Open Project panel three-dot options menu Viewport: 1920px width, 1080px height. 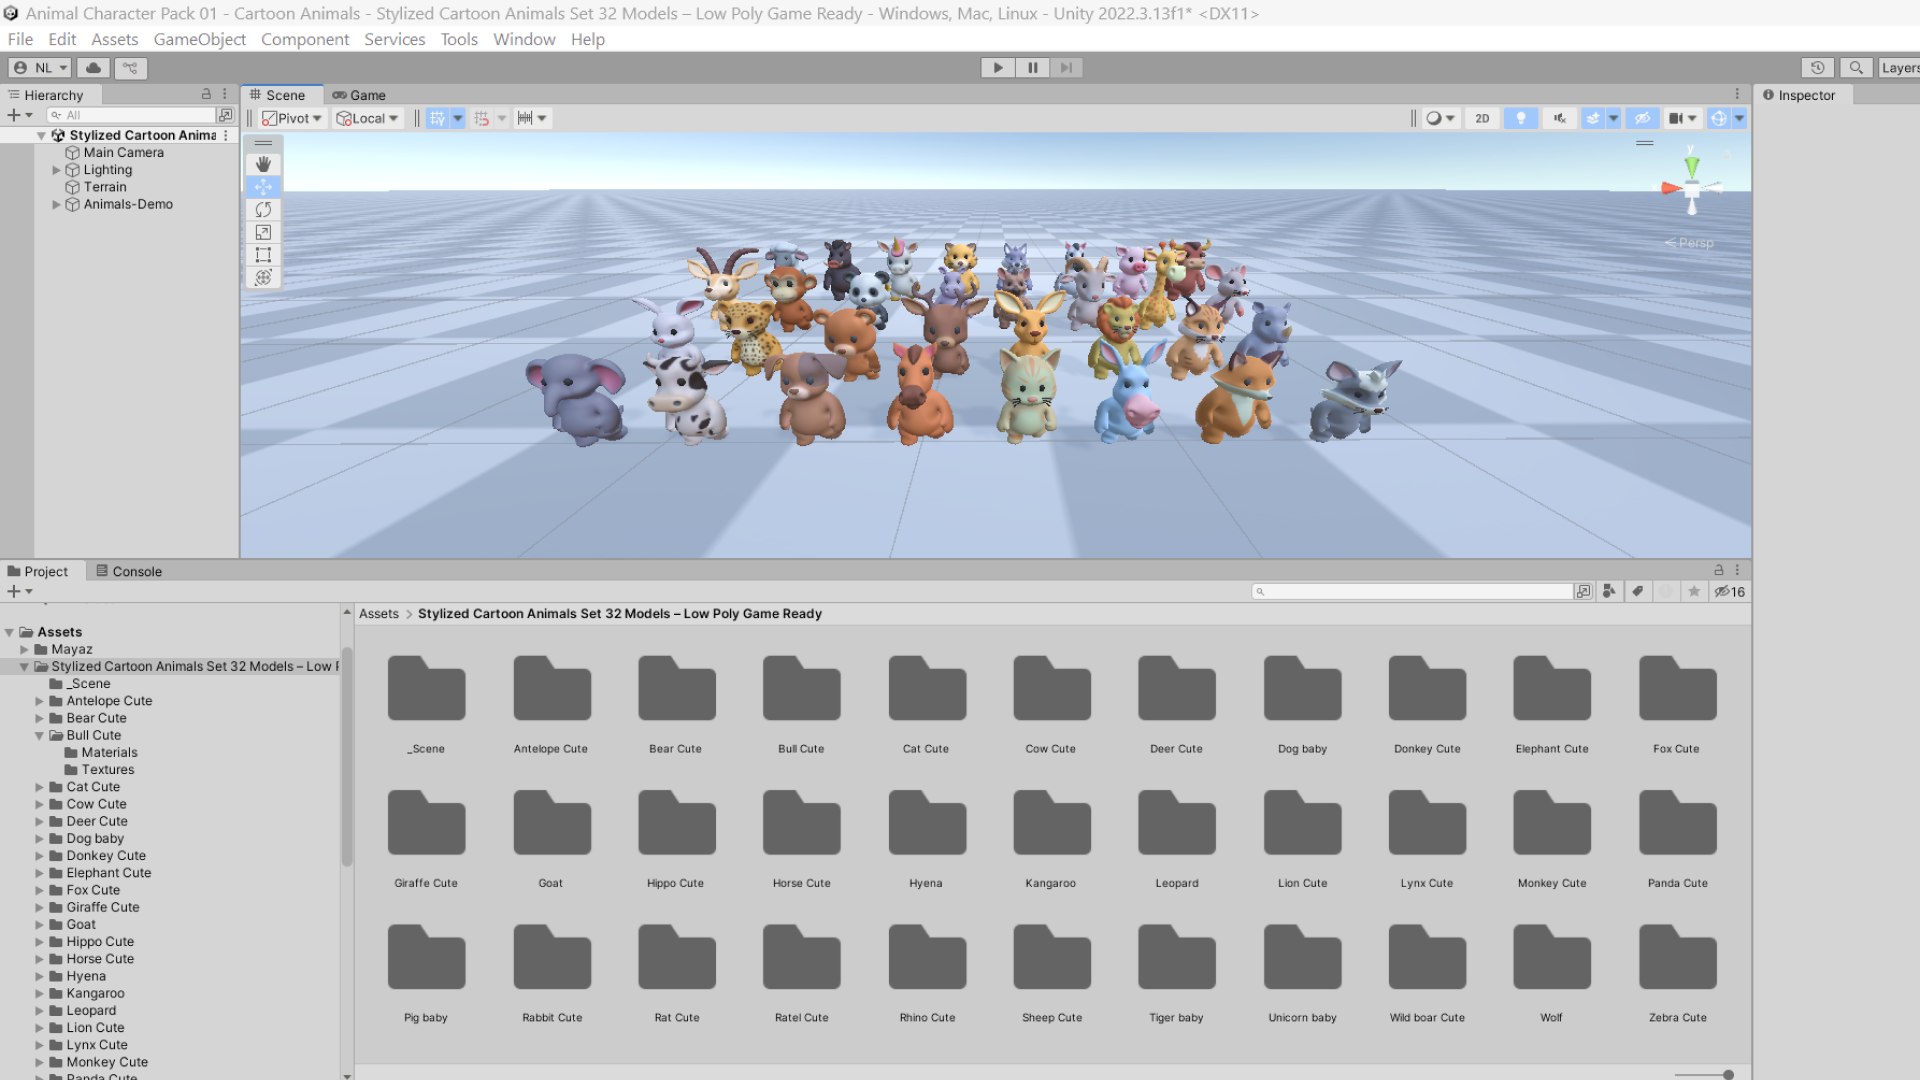[1737, 570]
